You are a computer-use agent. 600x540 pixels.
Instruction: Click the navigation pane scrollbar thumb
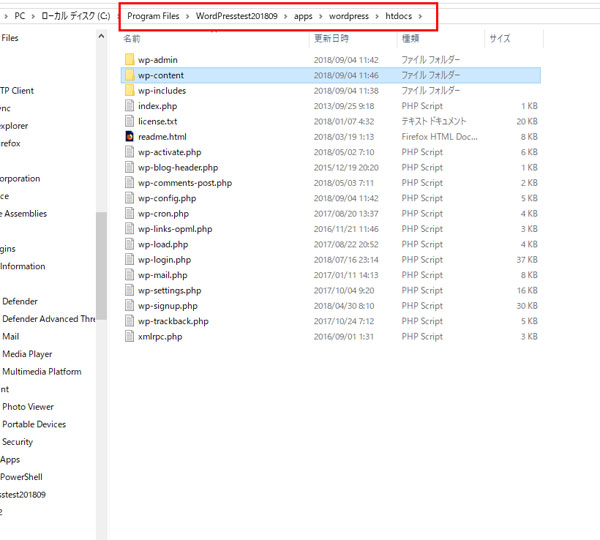101,266
